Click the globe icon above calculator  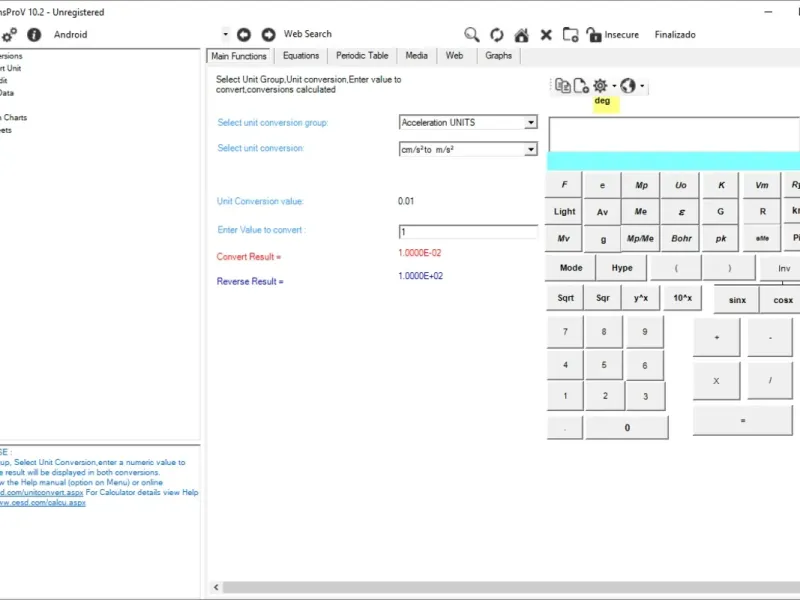point(628,86)
